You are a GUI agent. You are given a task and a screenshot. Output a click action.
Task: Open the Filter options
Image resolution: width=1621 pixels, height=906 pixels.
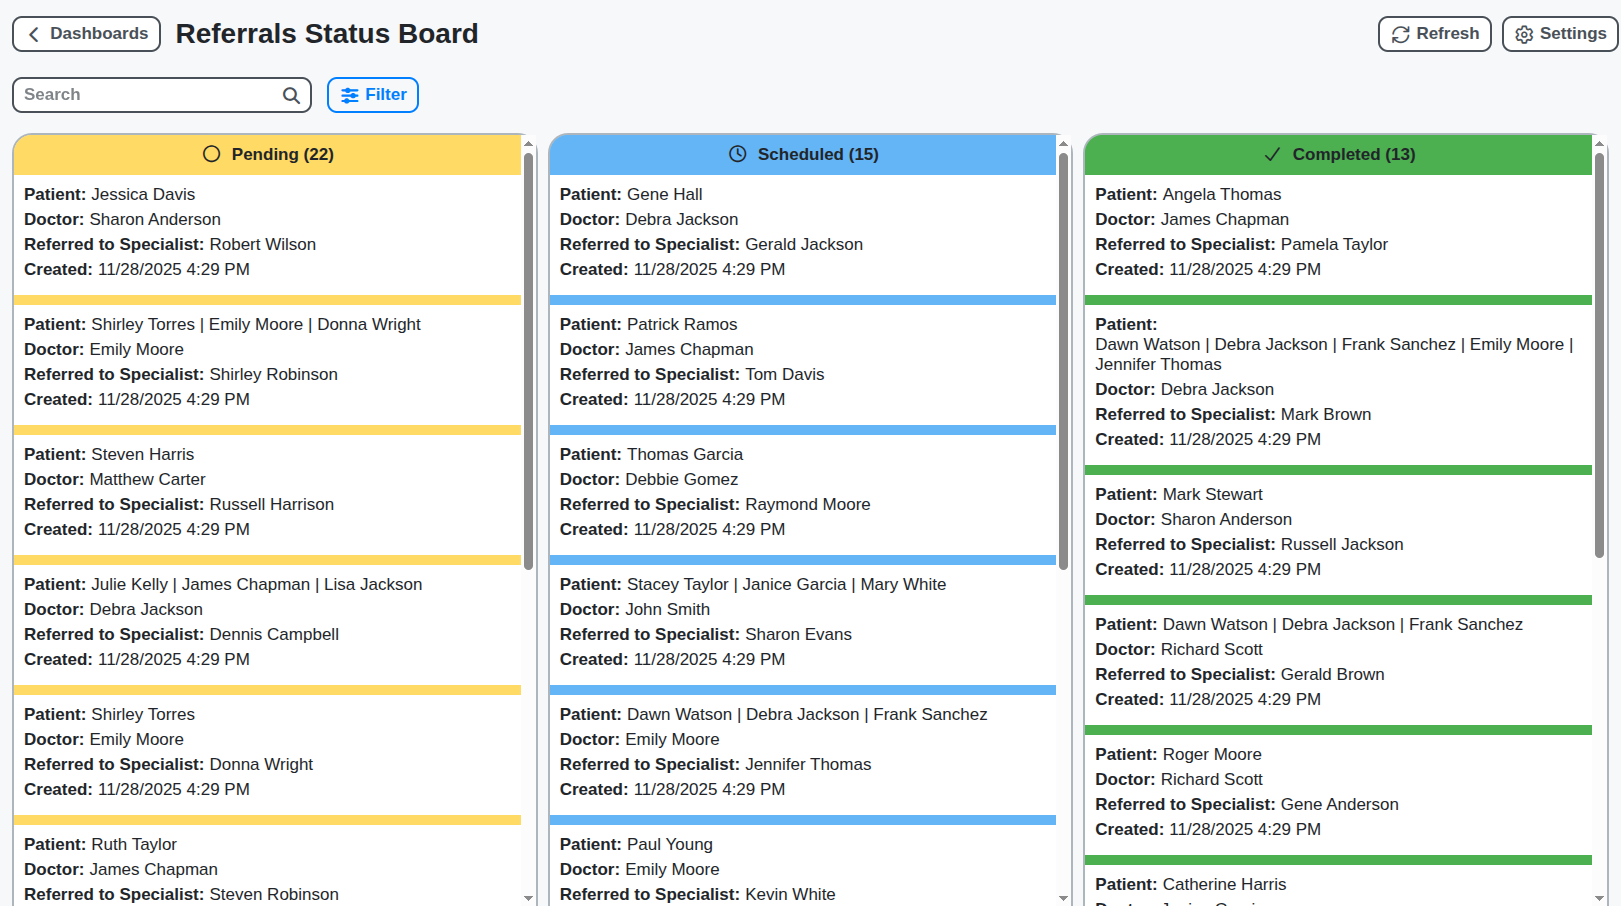(372, 94)
